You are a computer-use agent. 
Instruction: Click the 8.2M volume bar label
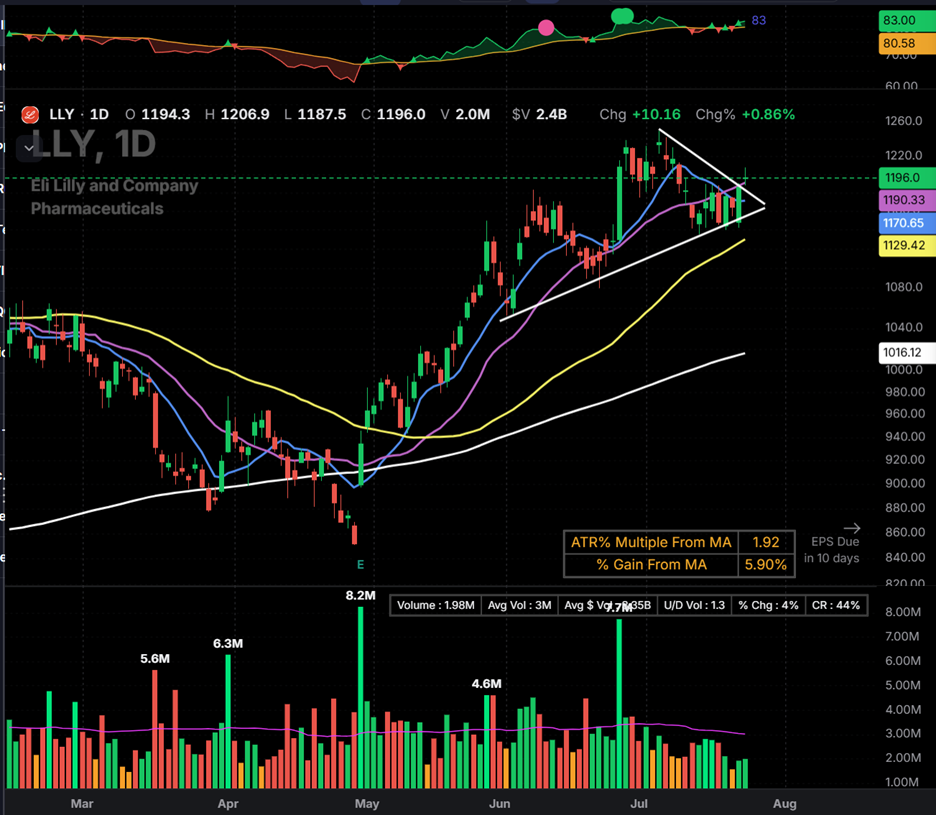[x=361, y=595]
